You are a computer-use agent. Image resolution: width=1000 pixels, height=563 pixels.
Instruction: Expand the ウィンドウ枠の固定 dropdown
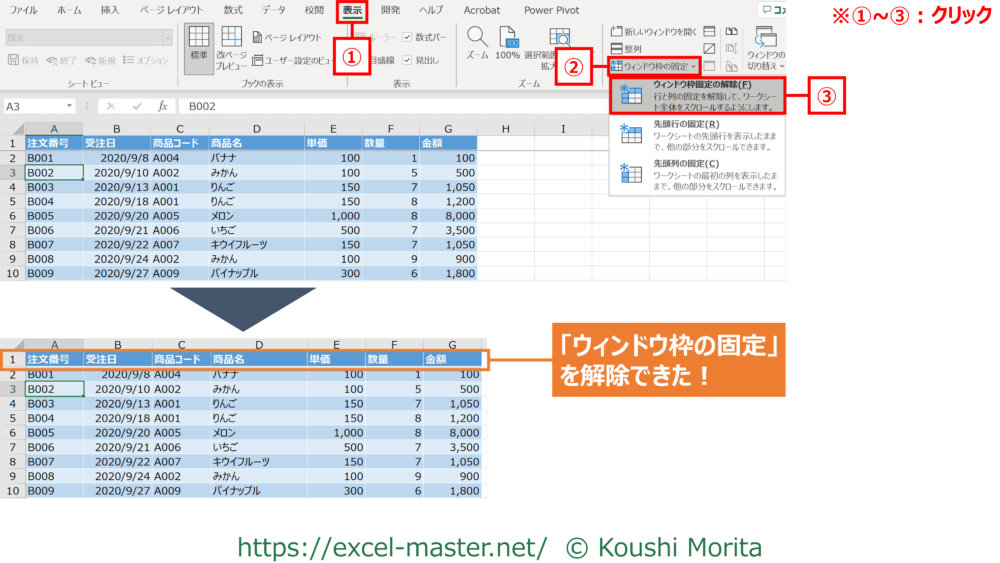[x=654, y=66]
